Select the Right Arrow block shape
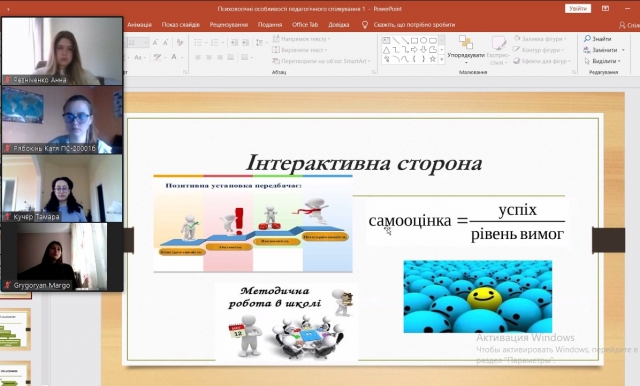Image resolution: width=640 pixels, height=386 pixels. pos(414,49)
